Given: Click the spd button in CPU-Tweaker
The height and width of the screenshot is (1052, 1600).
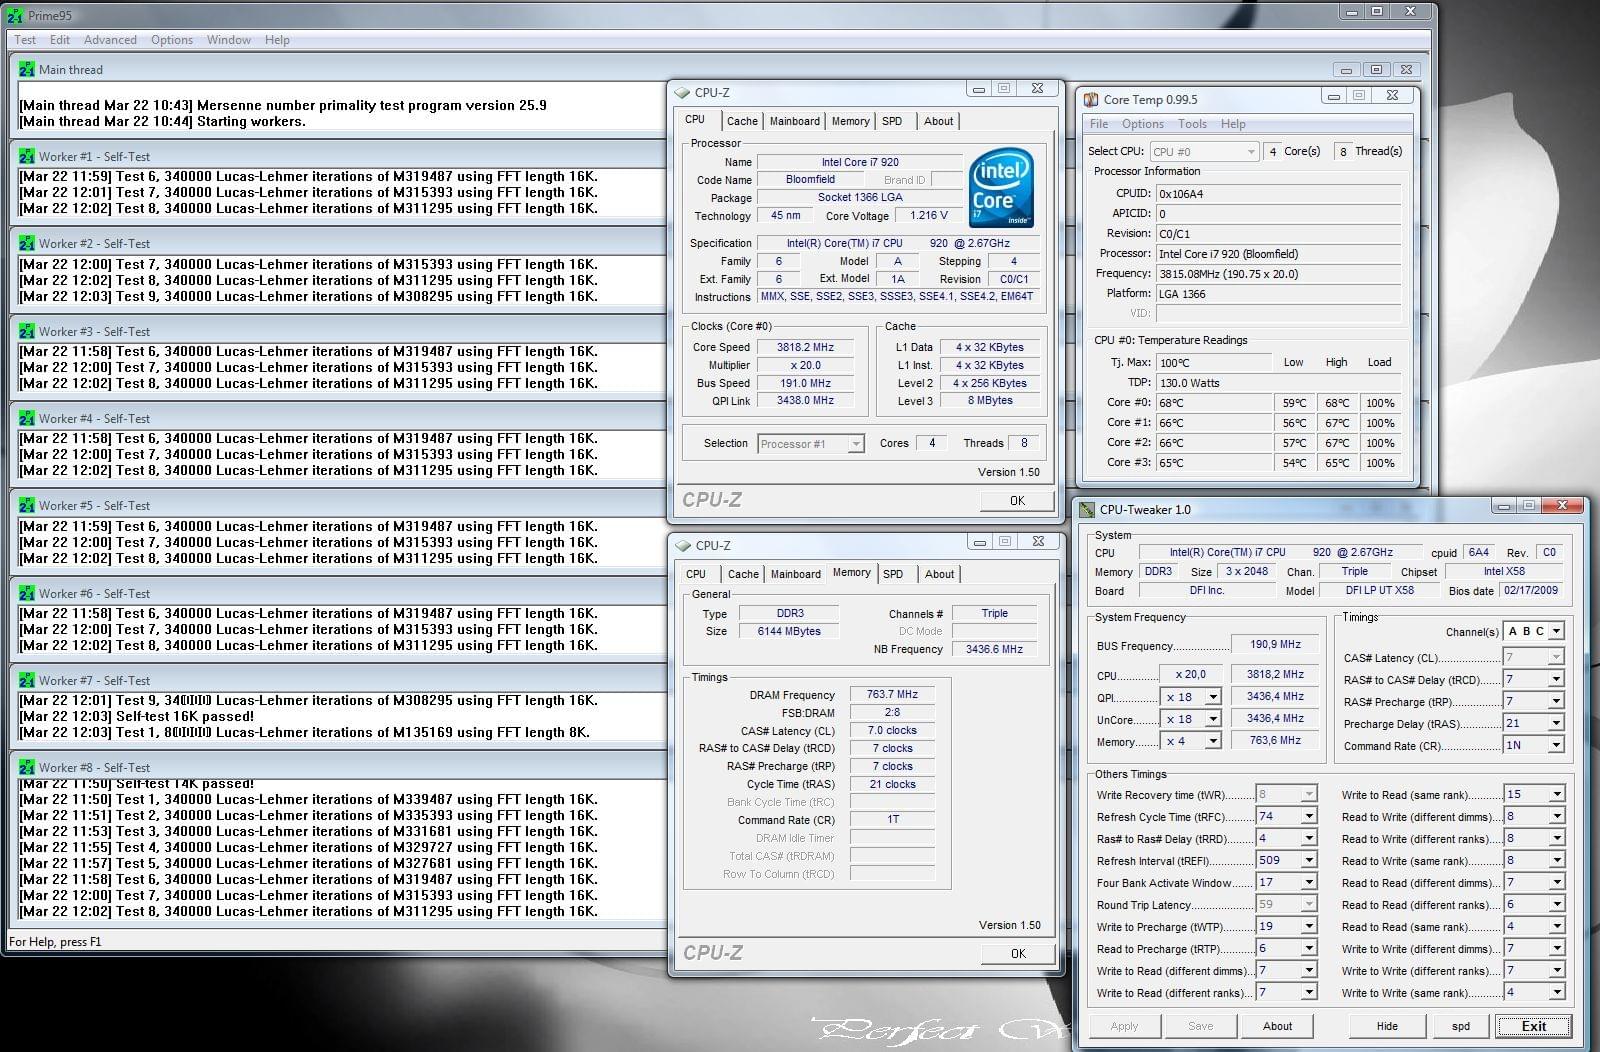Looking at the screenshot, I should click(x=1461, y=1026).
